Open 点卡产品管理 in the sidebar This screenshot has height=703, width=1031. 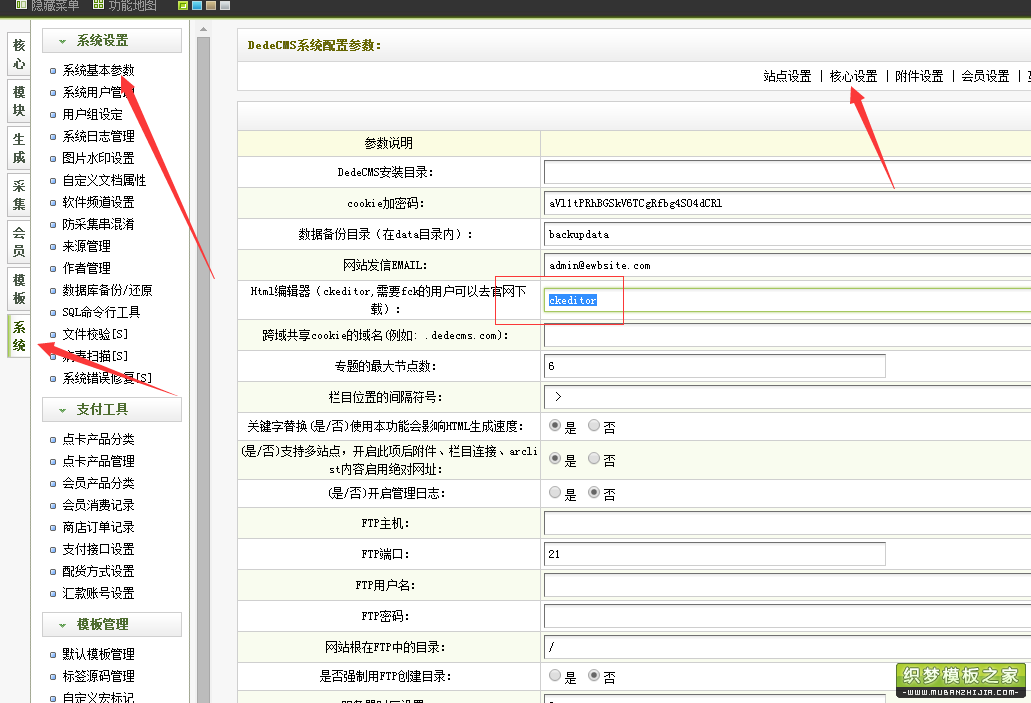coord(99,461)
